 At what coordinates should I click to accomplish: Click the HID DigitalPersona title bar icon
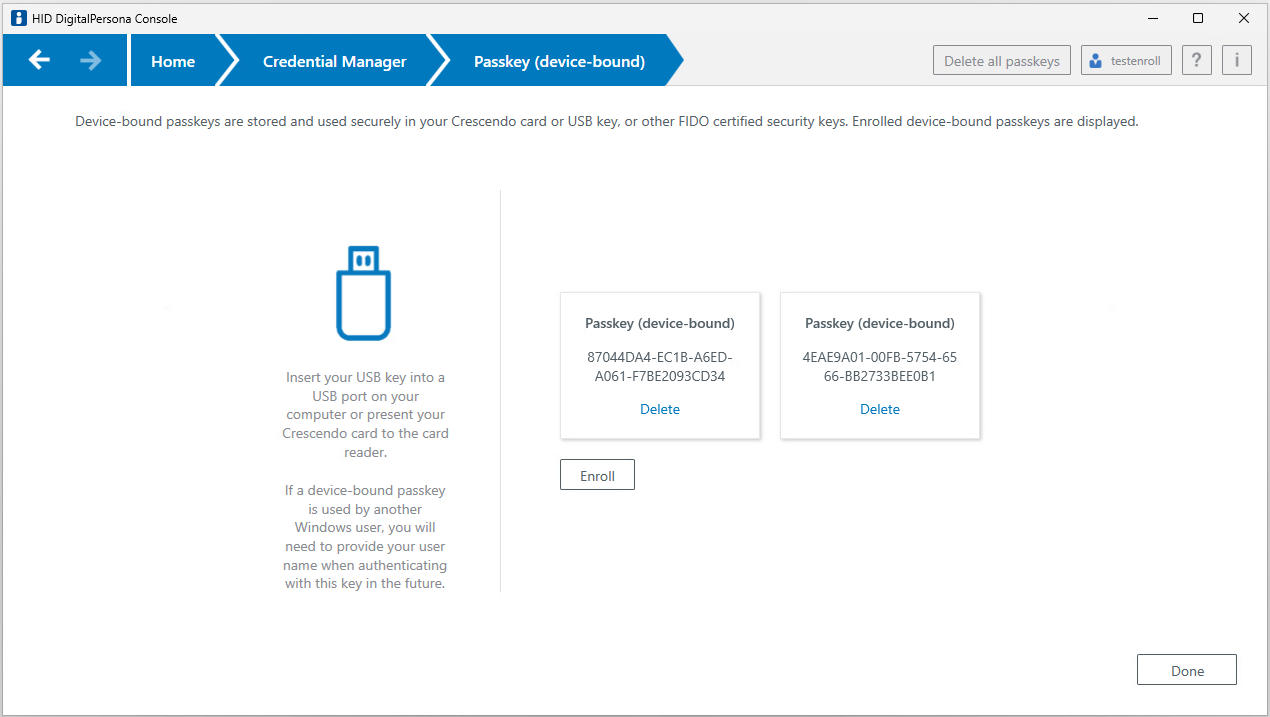pyautogui.click(x=19, y=18)
